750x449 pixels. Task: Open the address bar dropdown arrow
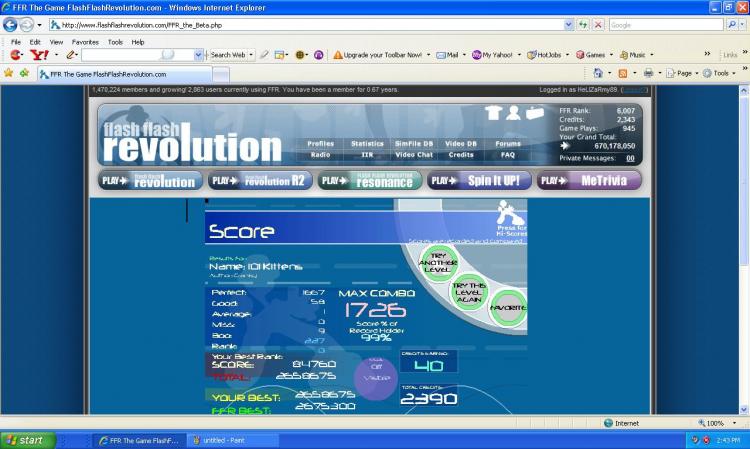[x=568, y=25]
